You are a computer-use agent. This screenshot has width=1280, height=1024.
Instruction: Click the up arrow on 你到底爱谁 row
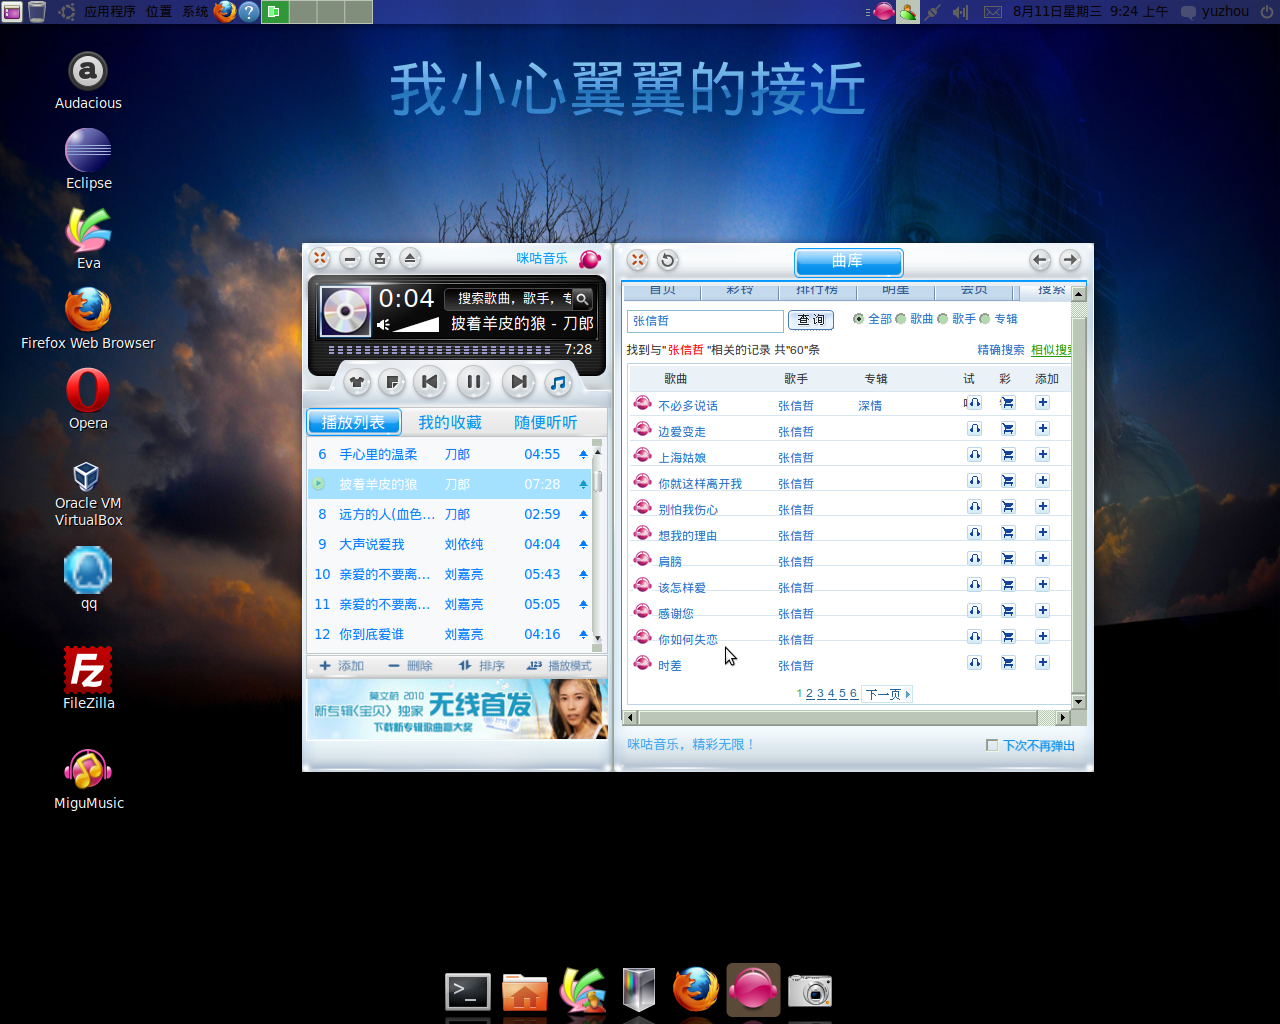(x=583, y=634)
